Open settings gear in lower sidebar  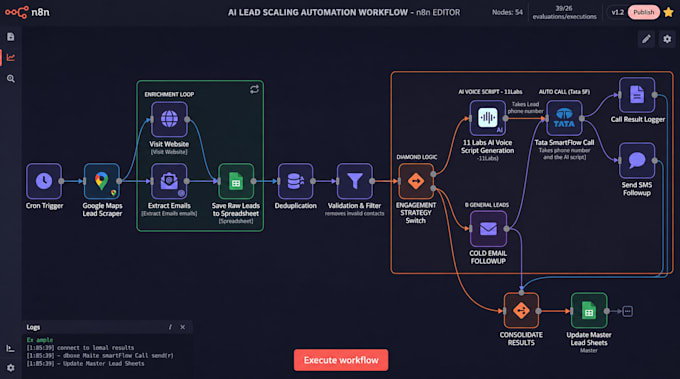click(11, 367)
